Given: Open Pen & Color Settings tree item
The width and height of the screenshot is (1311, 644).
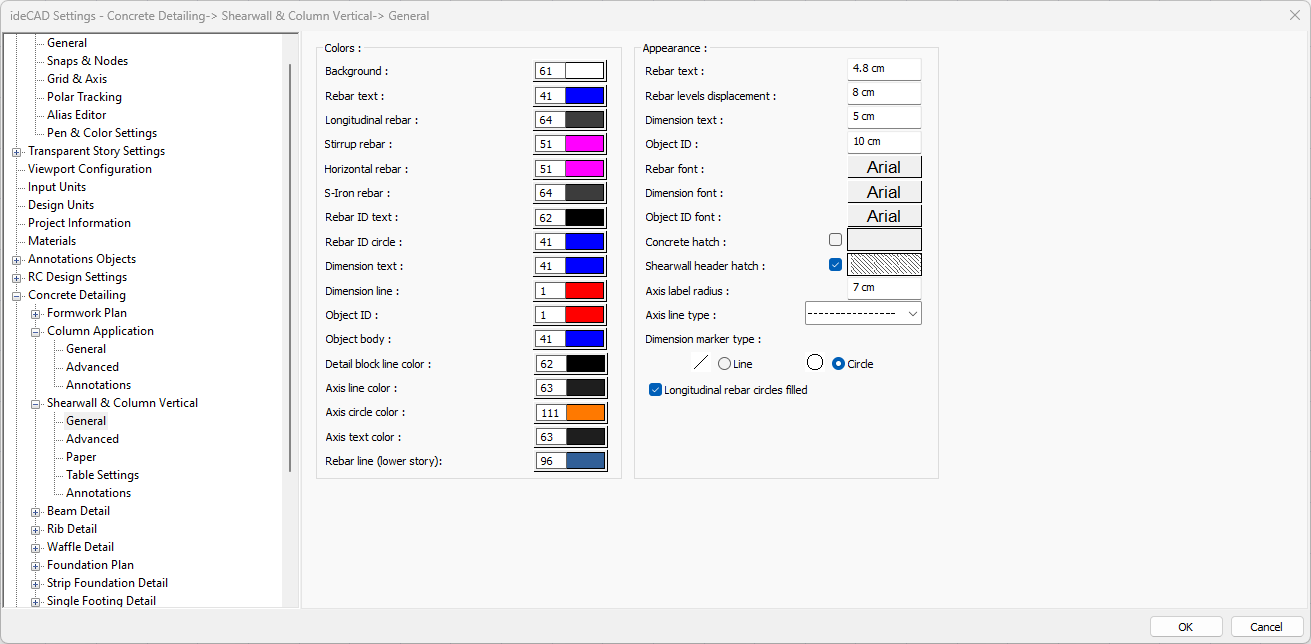Looking at the screenshot, I should tap(101, 133).
